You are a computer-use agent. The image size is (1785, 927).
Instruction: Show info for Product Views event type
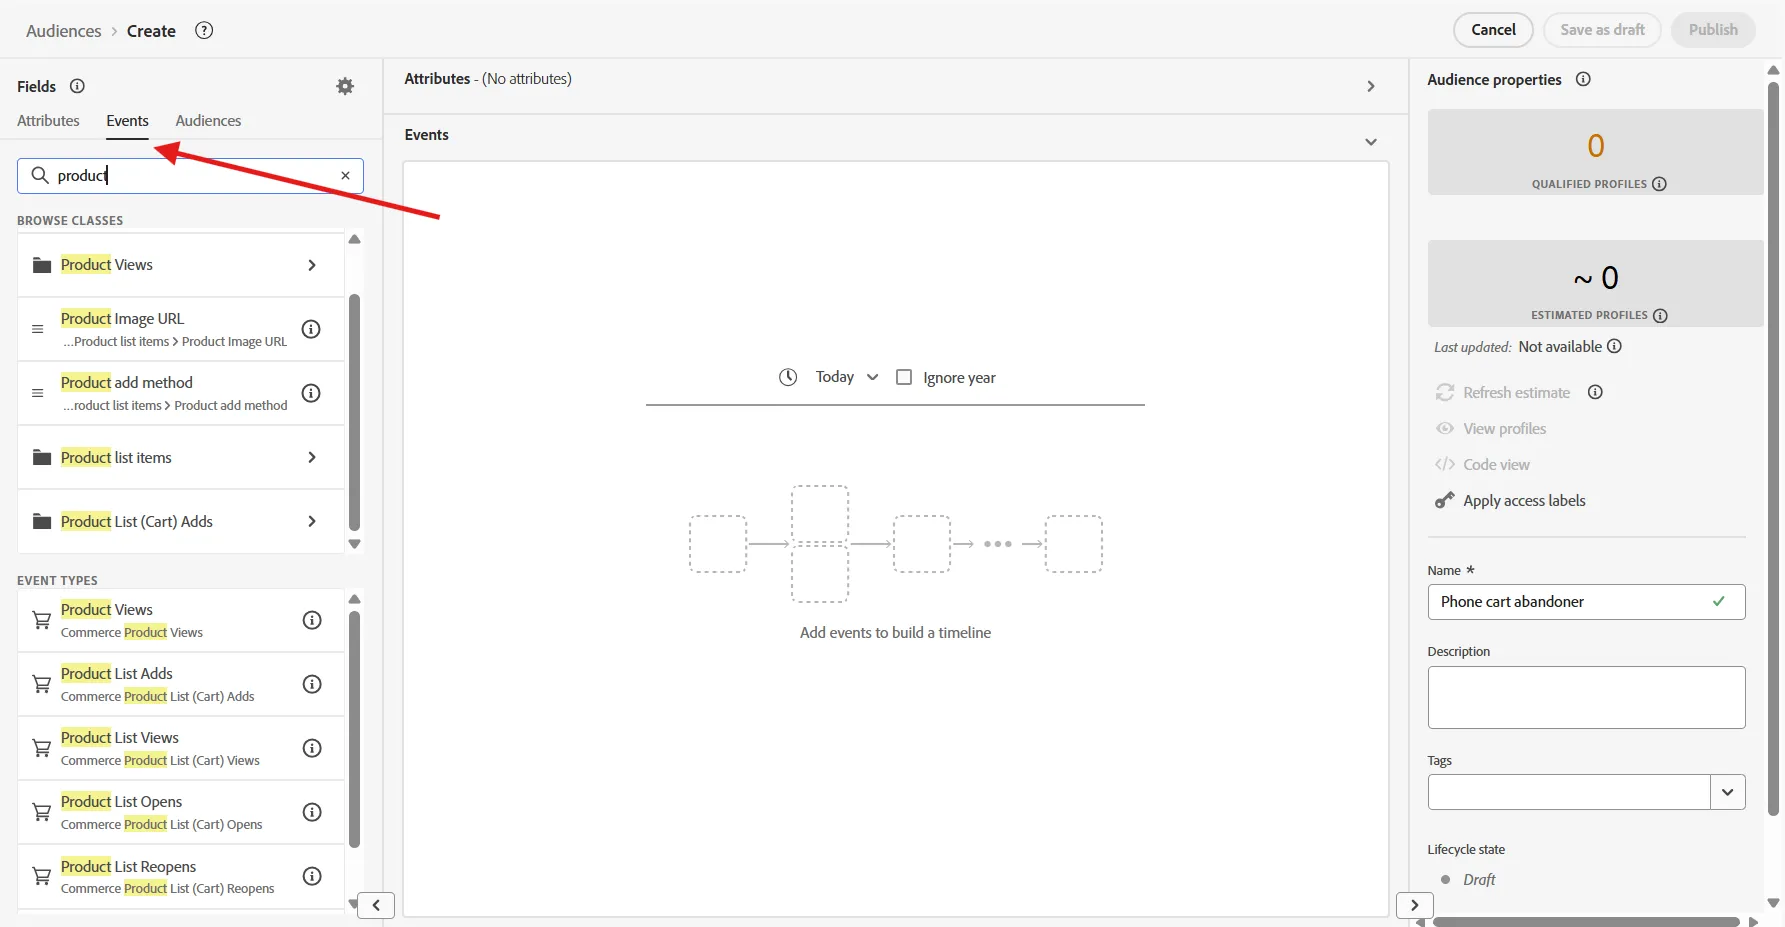[x=312, y=620]
